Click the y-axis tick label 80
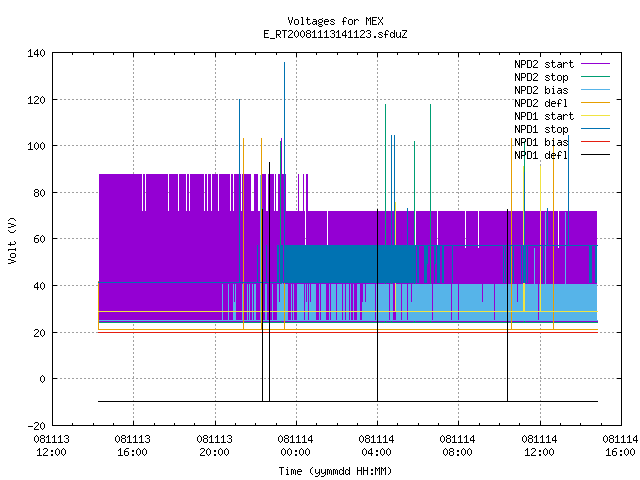This screenshot has height=480, width=640. coord(40,193)
